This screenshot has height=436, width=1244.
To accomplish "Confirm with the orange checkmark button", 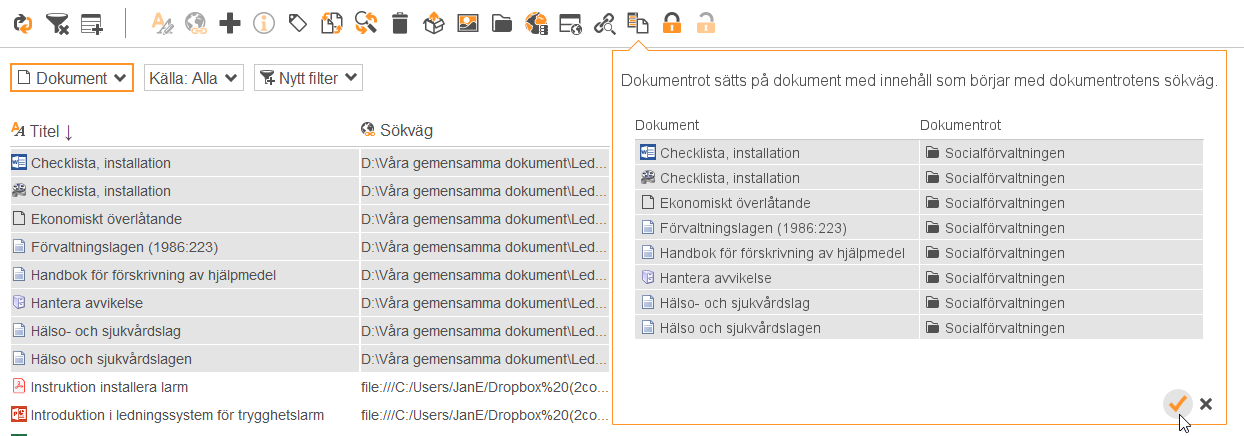I will [x=1178, y=404].
